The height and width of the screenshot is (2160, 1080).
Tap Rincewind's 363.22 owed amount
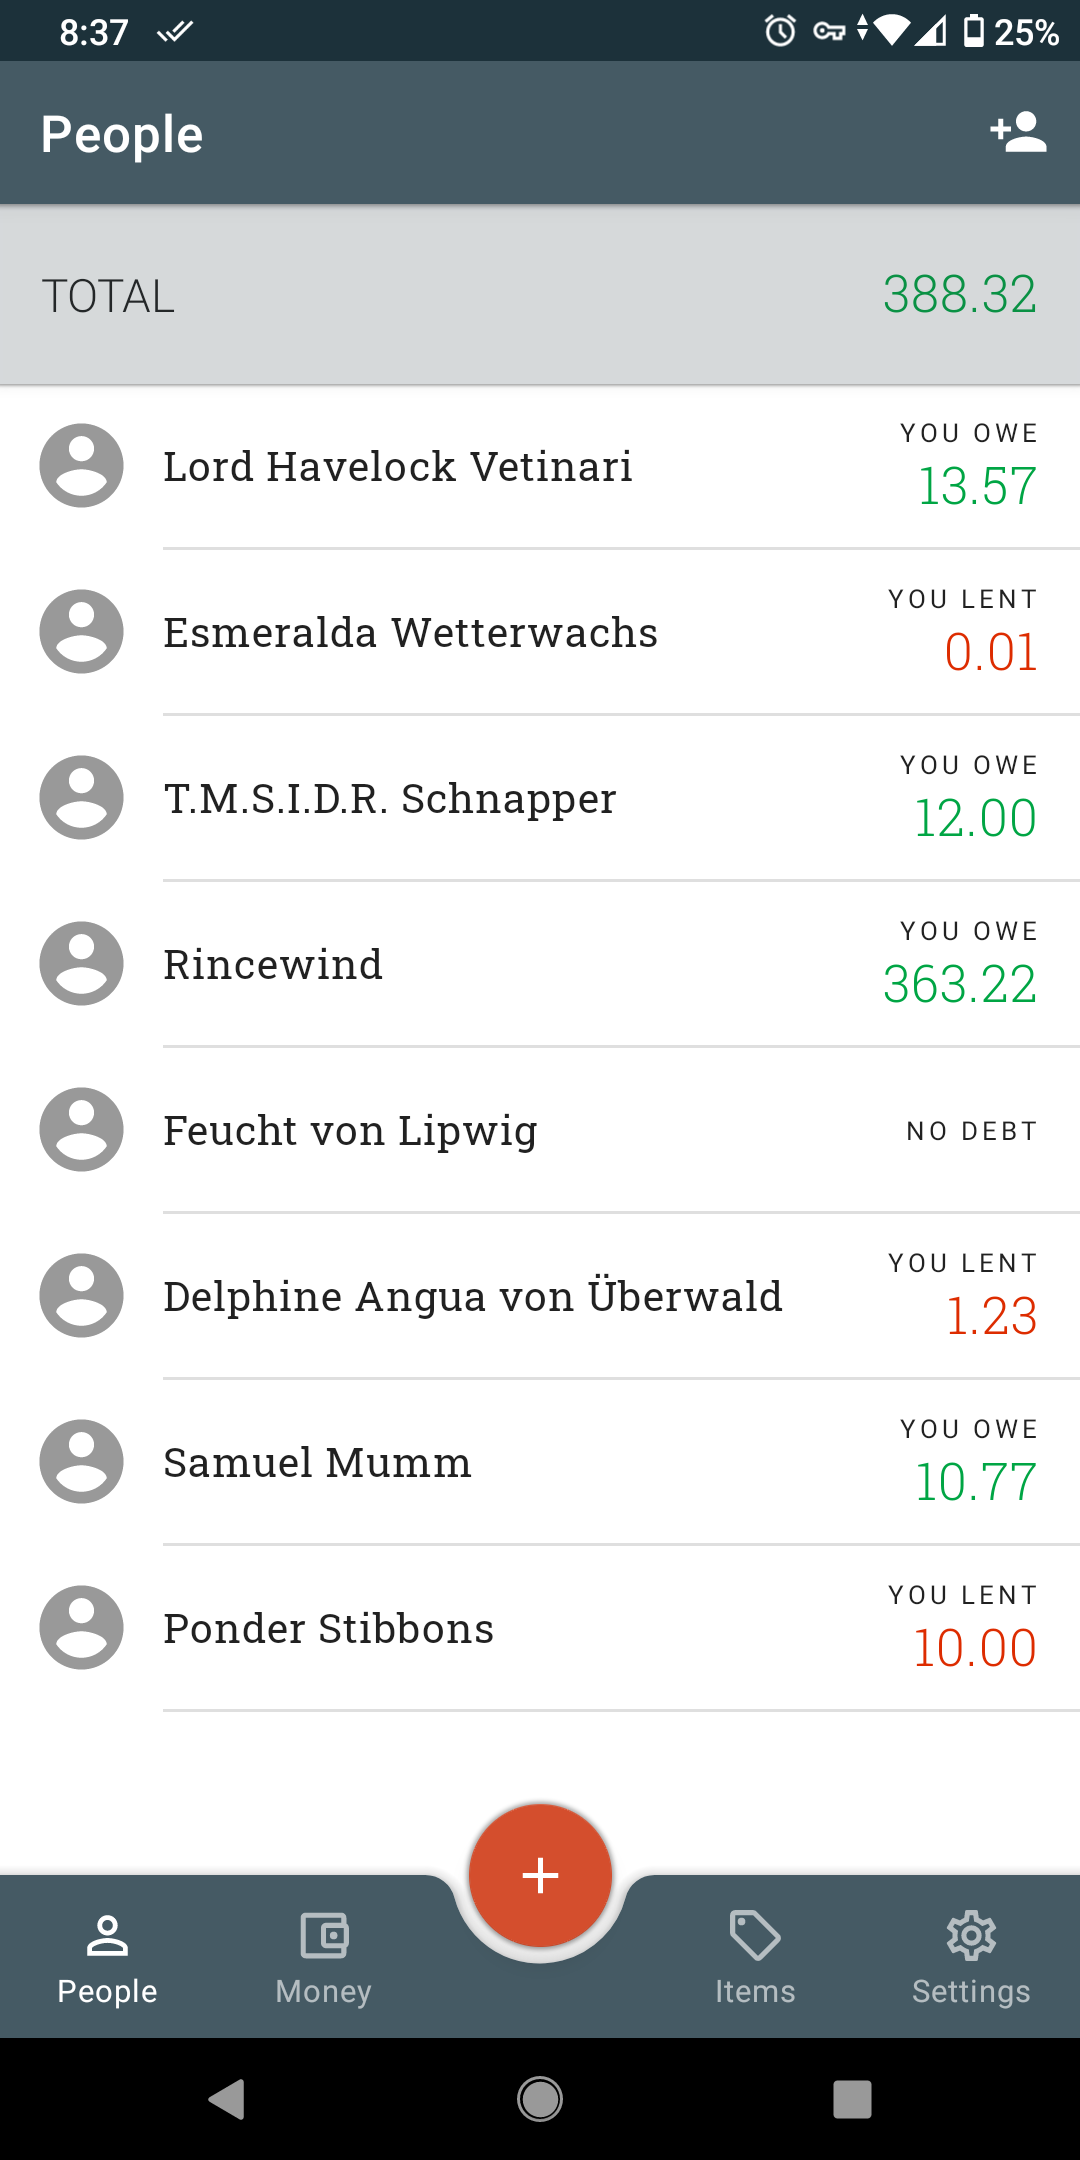959,985
